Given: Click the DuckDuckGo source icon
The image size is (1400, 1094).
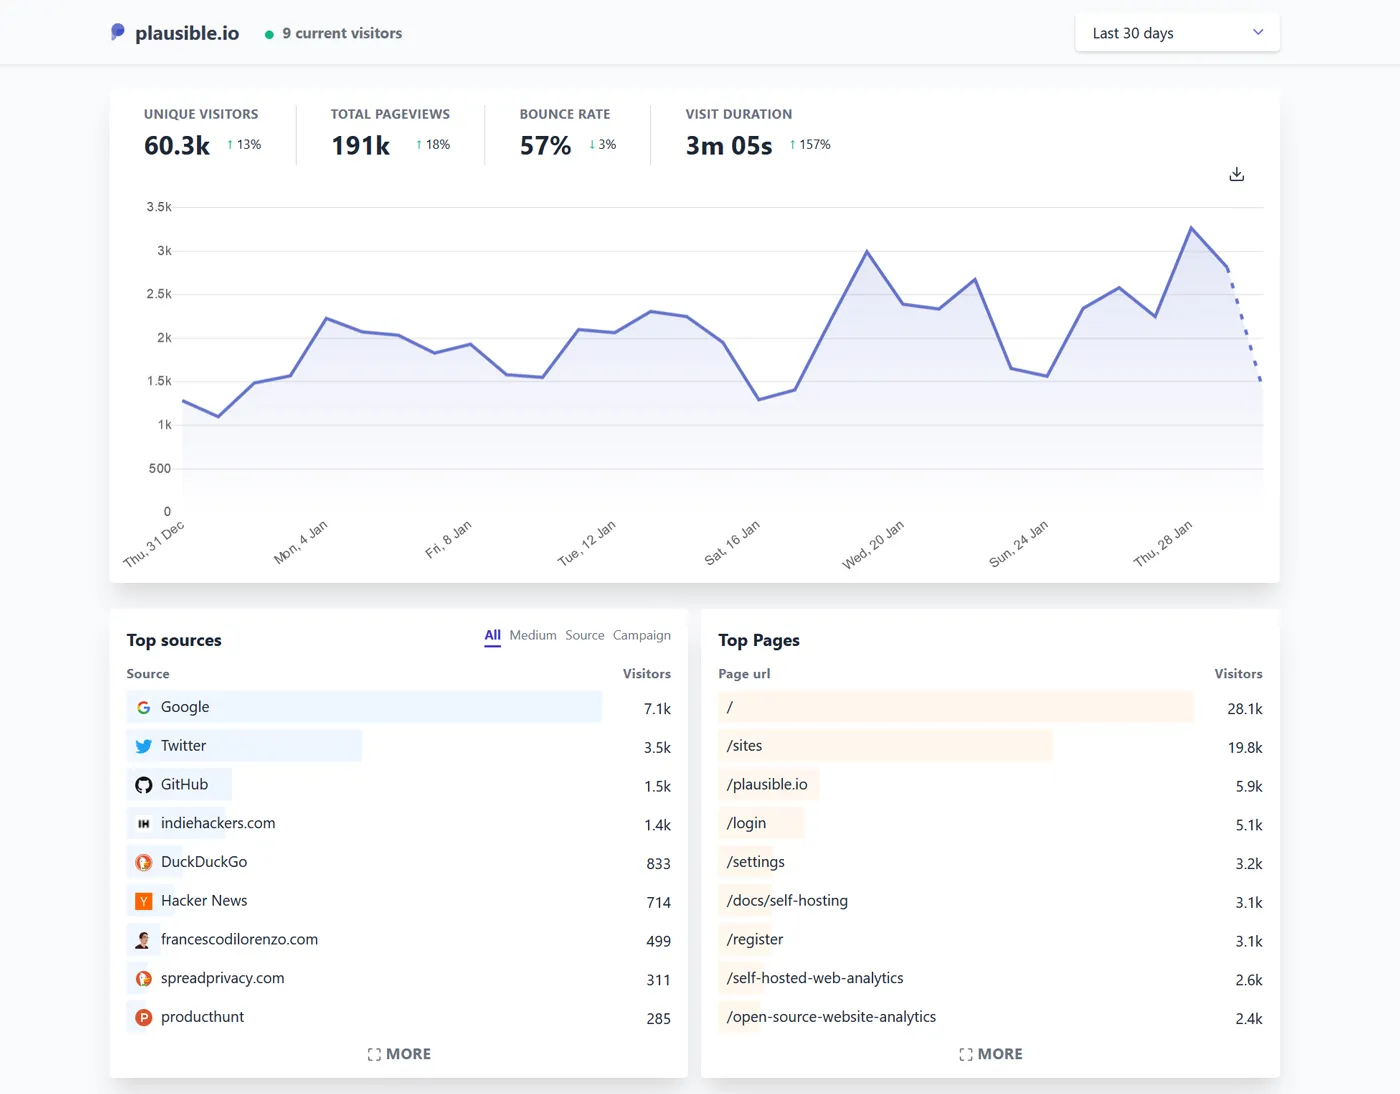Looking at the screenshot, I should (x=144, y=862).
